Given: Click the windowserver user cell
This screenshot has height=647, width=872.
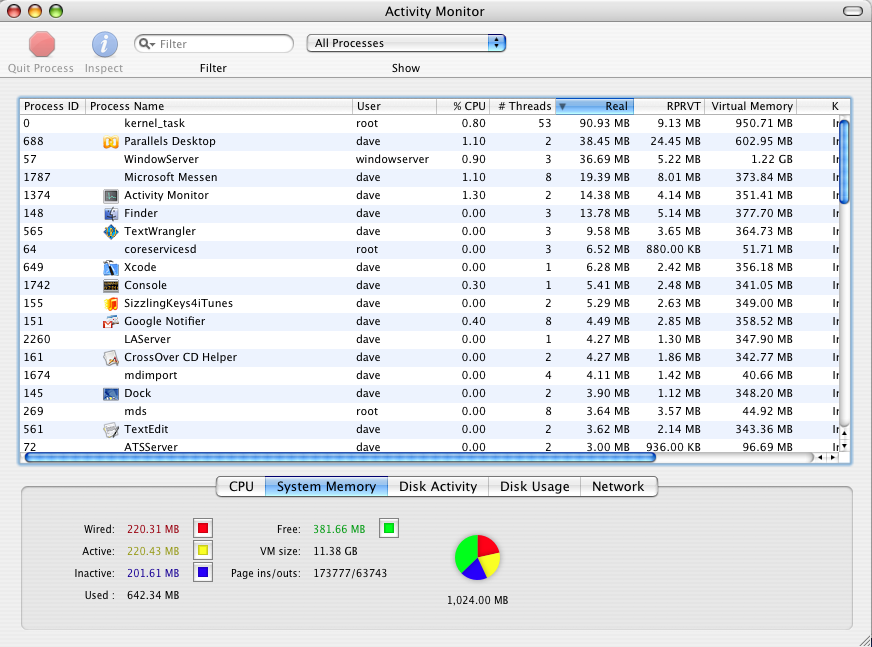Looking at the screenshot, I should click(392, 160).
